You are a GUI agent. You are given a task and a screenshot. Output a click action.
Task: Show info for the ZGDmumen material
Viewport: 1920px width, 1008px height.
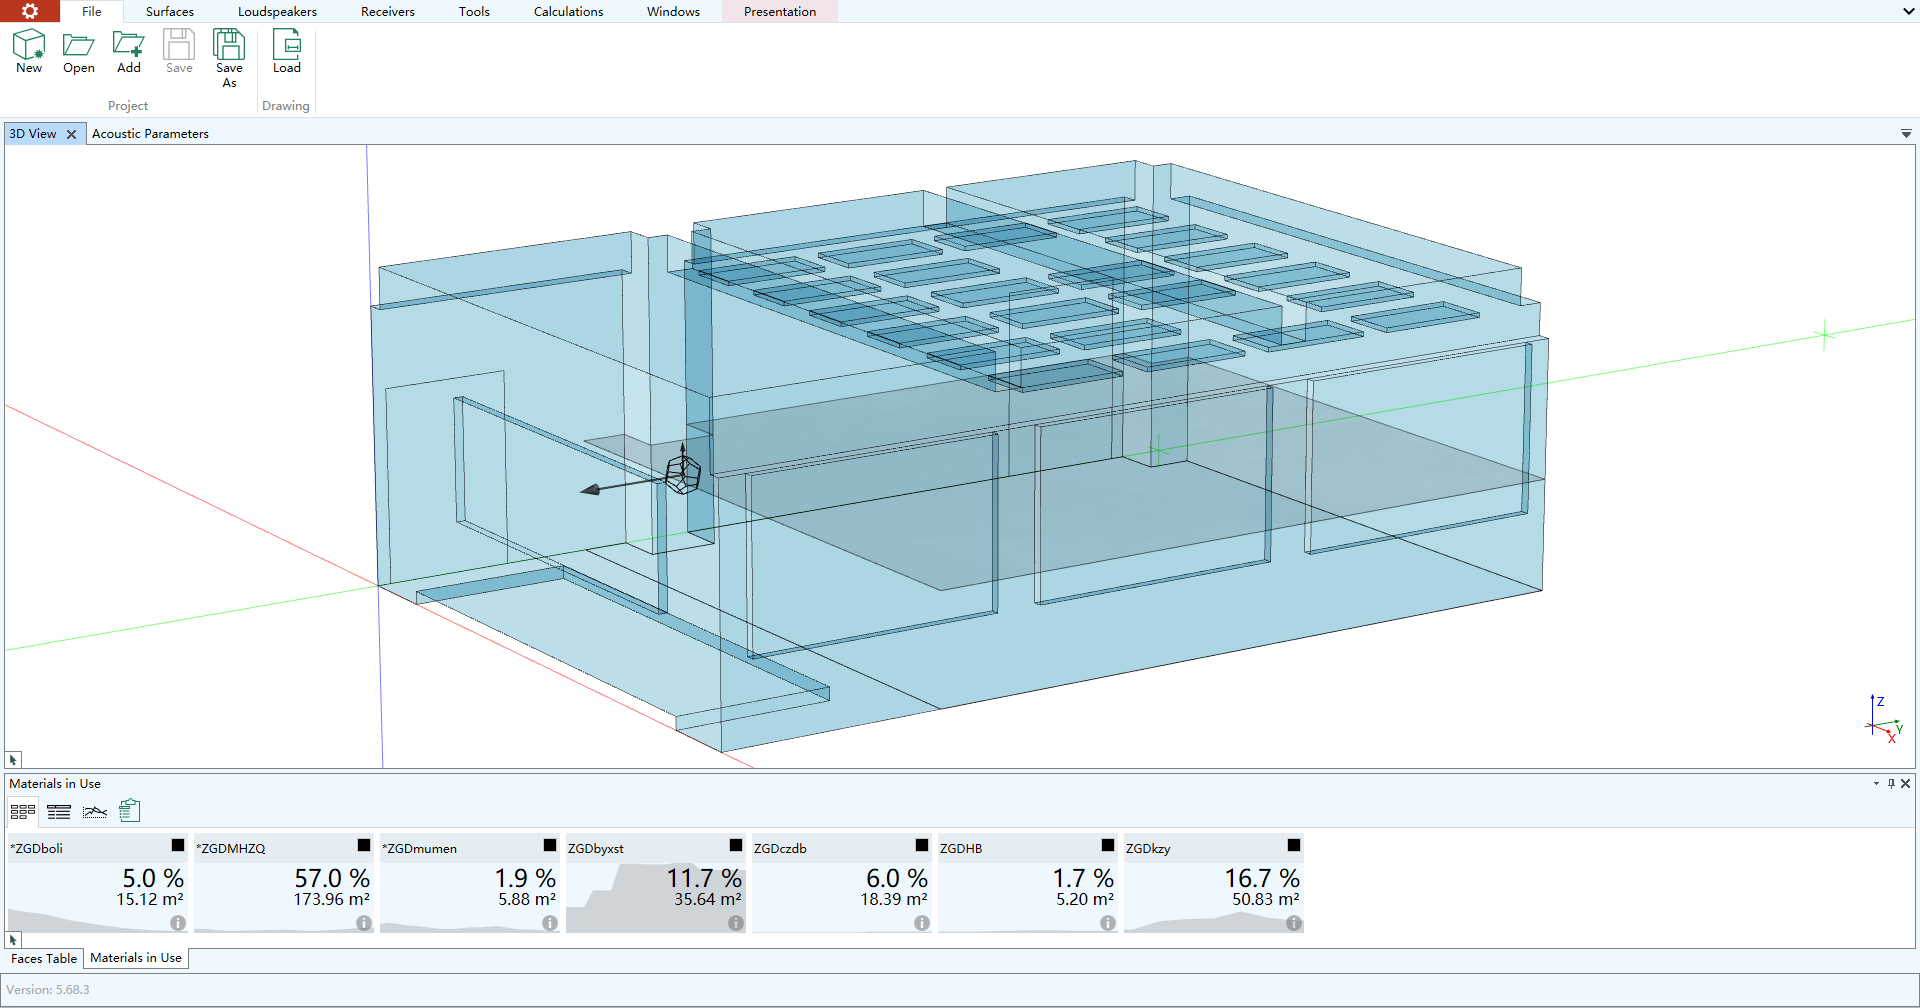[550, 923]
